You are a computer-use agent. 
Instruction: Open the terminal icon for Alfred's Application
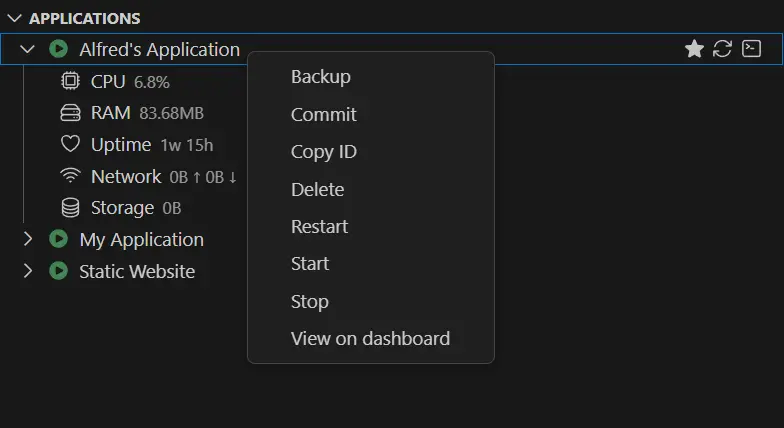pos(752,49)
